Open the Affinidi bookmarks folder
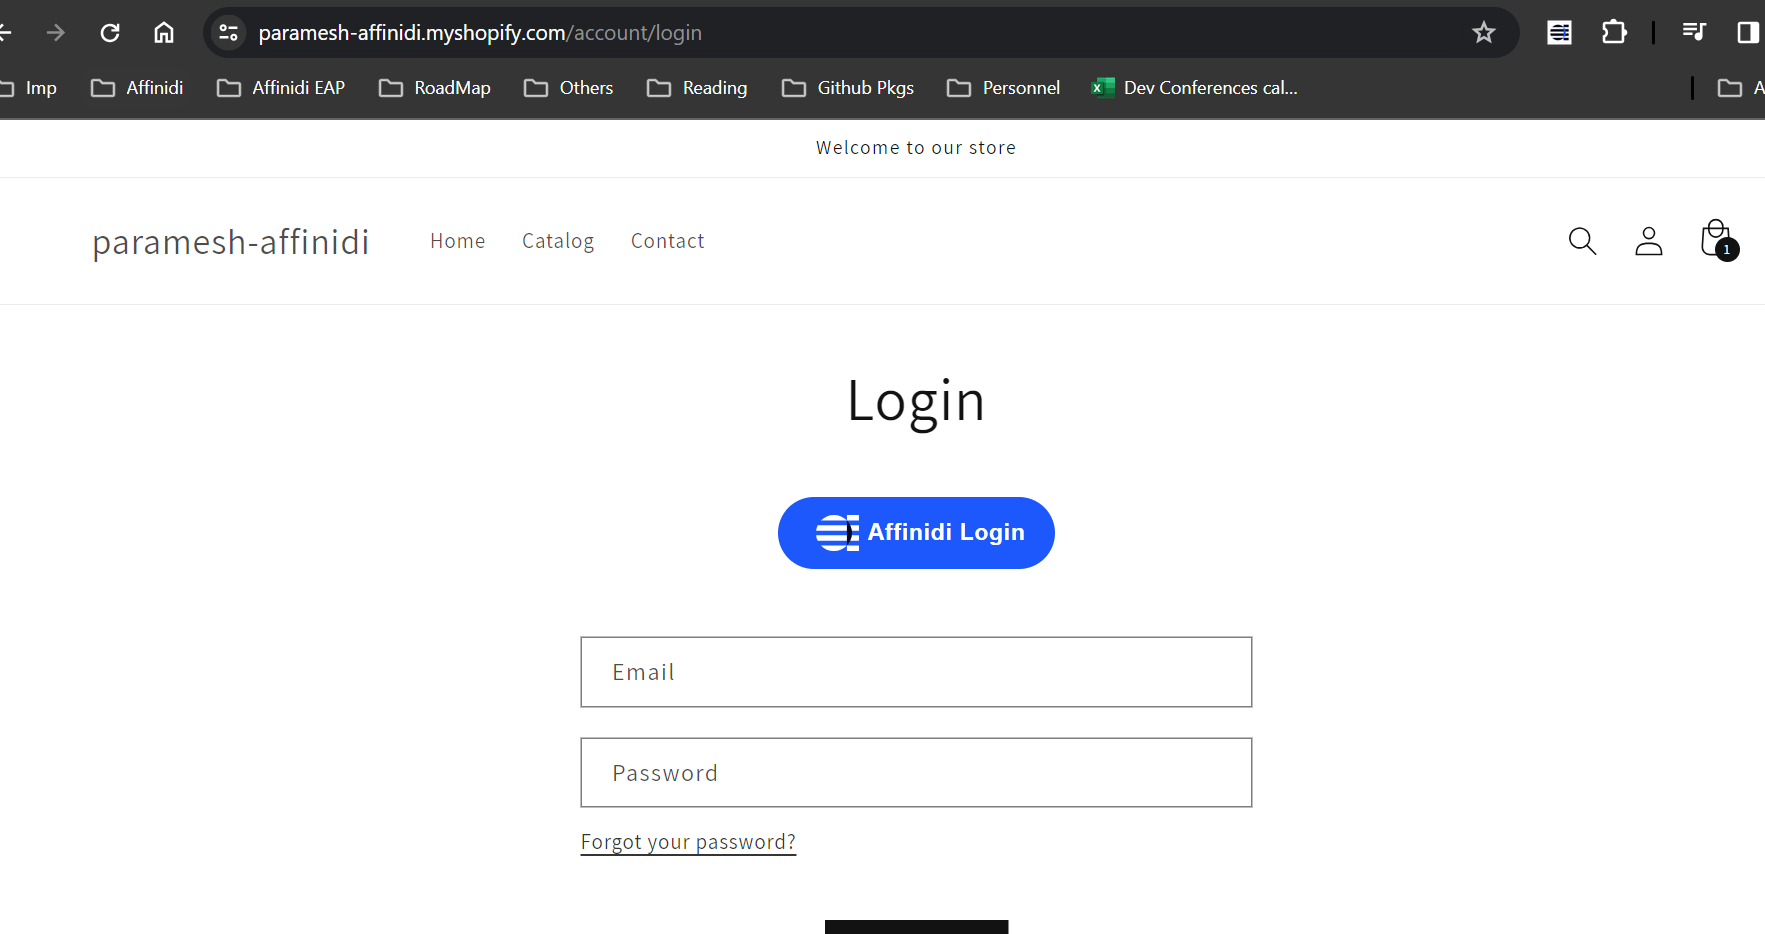 pos(137,88)
